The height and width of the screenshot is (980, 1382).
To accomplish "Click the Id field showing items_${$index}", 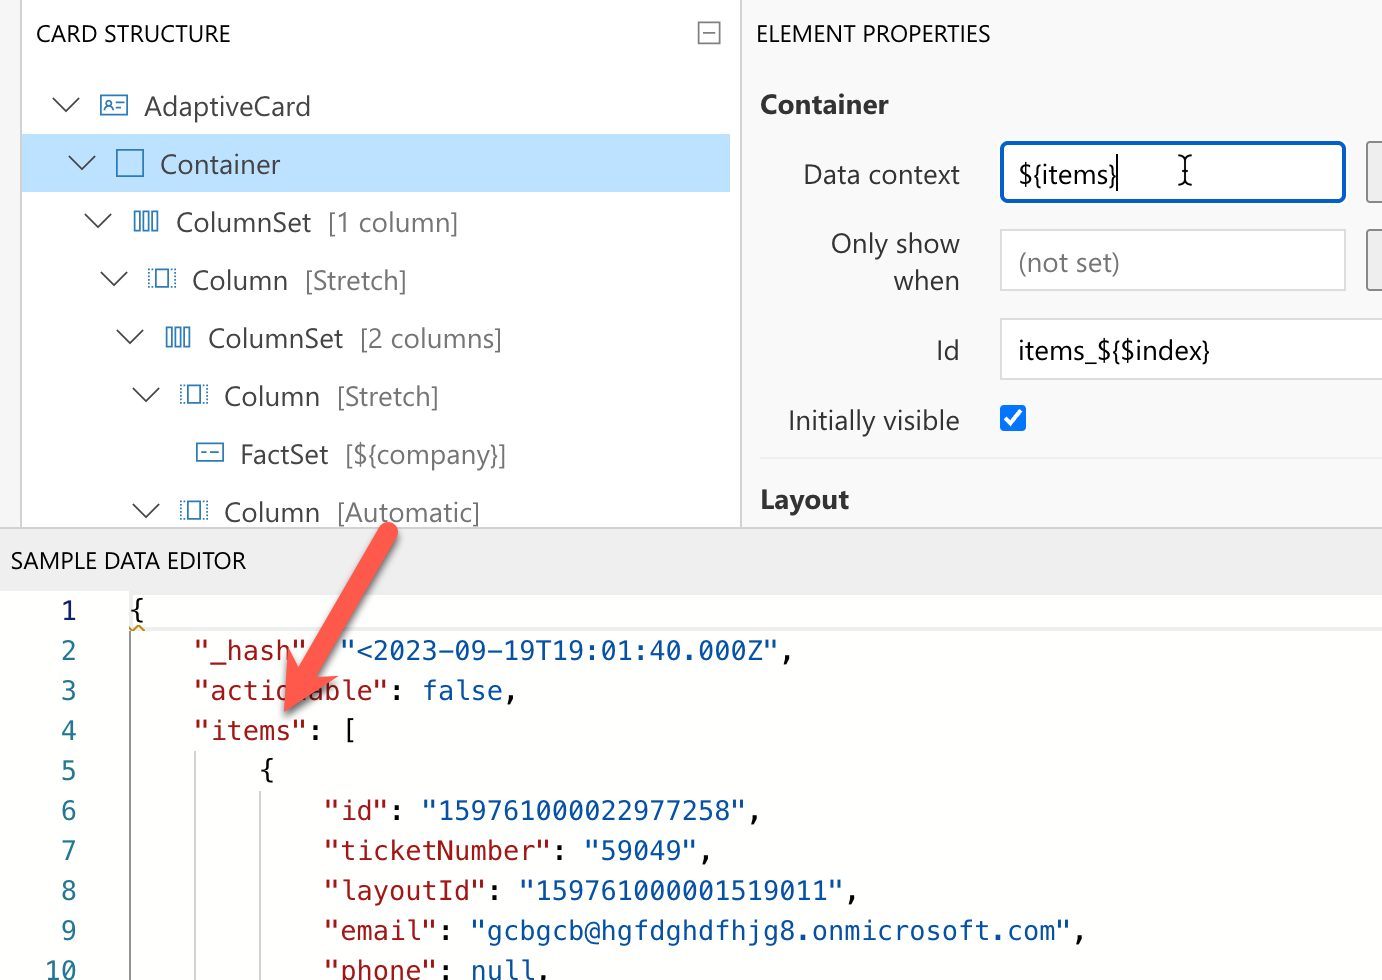I will tap(1150, 349).
